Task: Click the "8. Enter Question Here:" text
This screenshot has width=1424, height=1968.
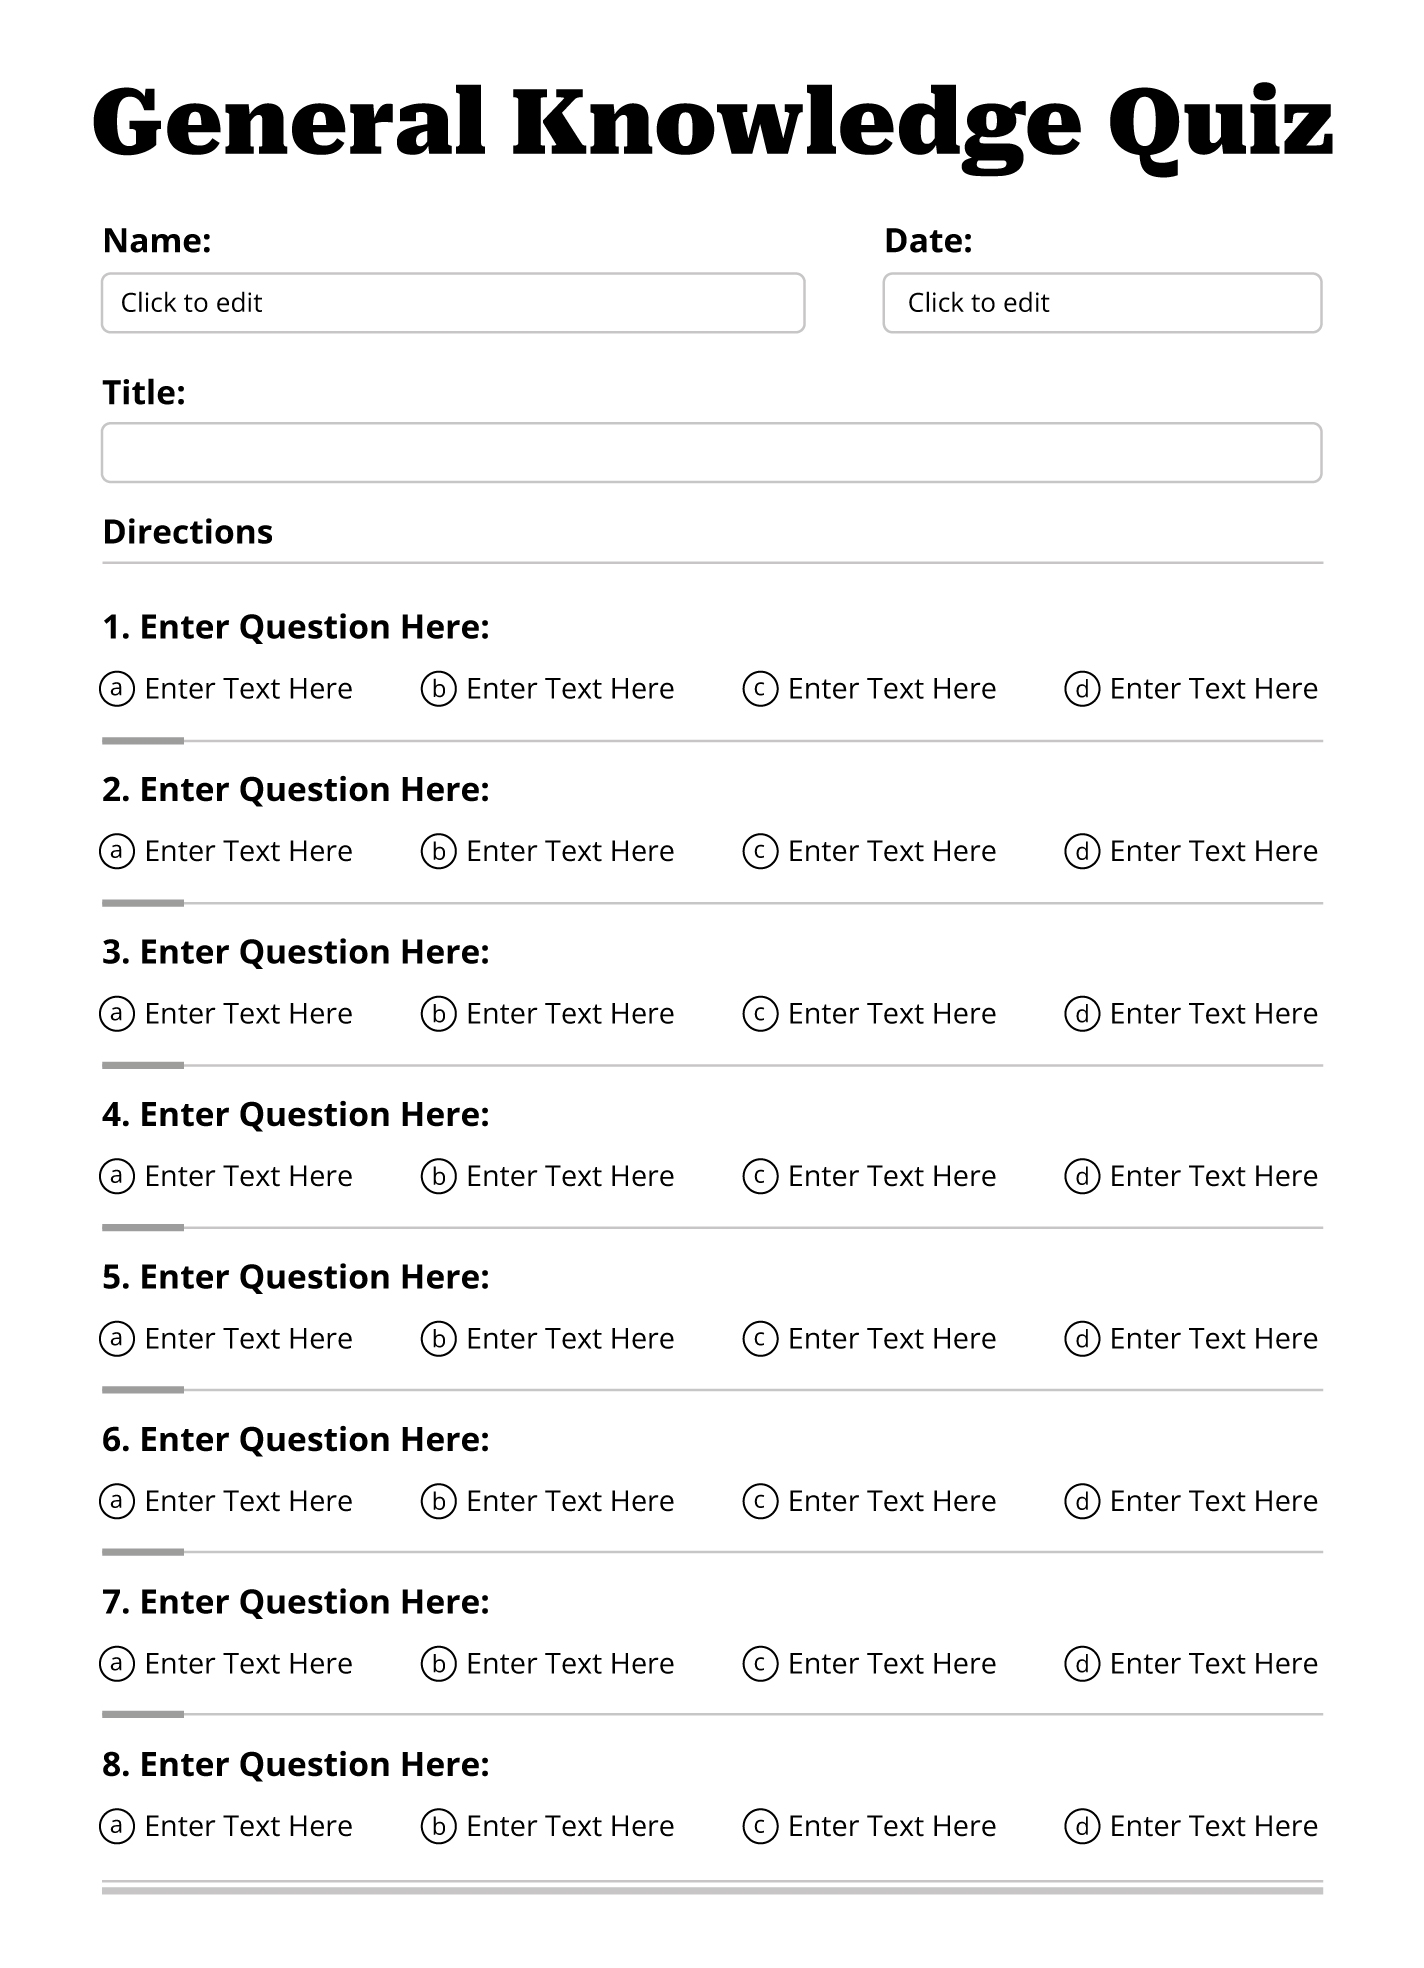Action: click(x=296, y=1764)
